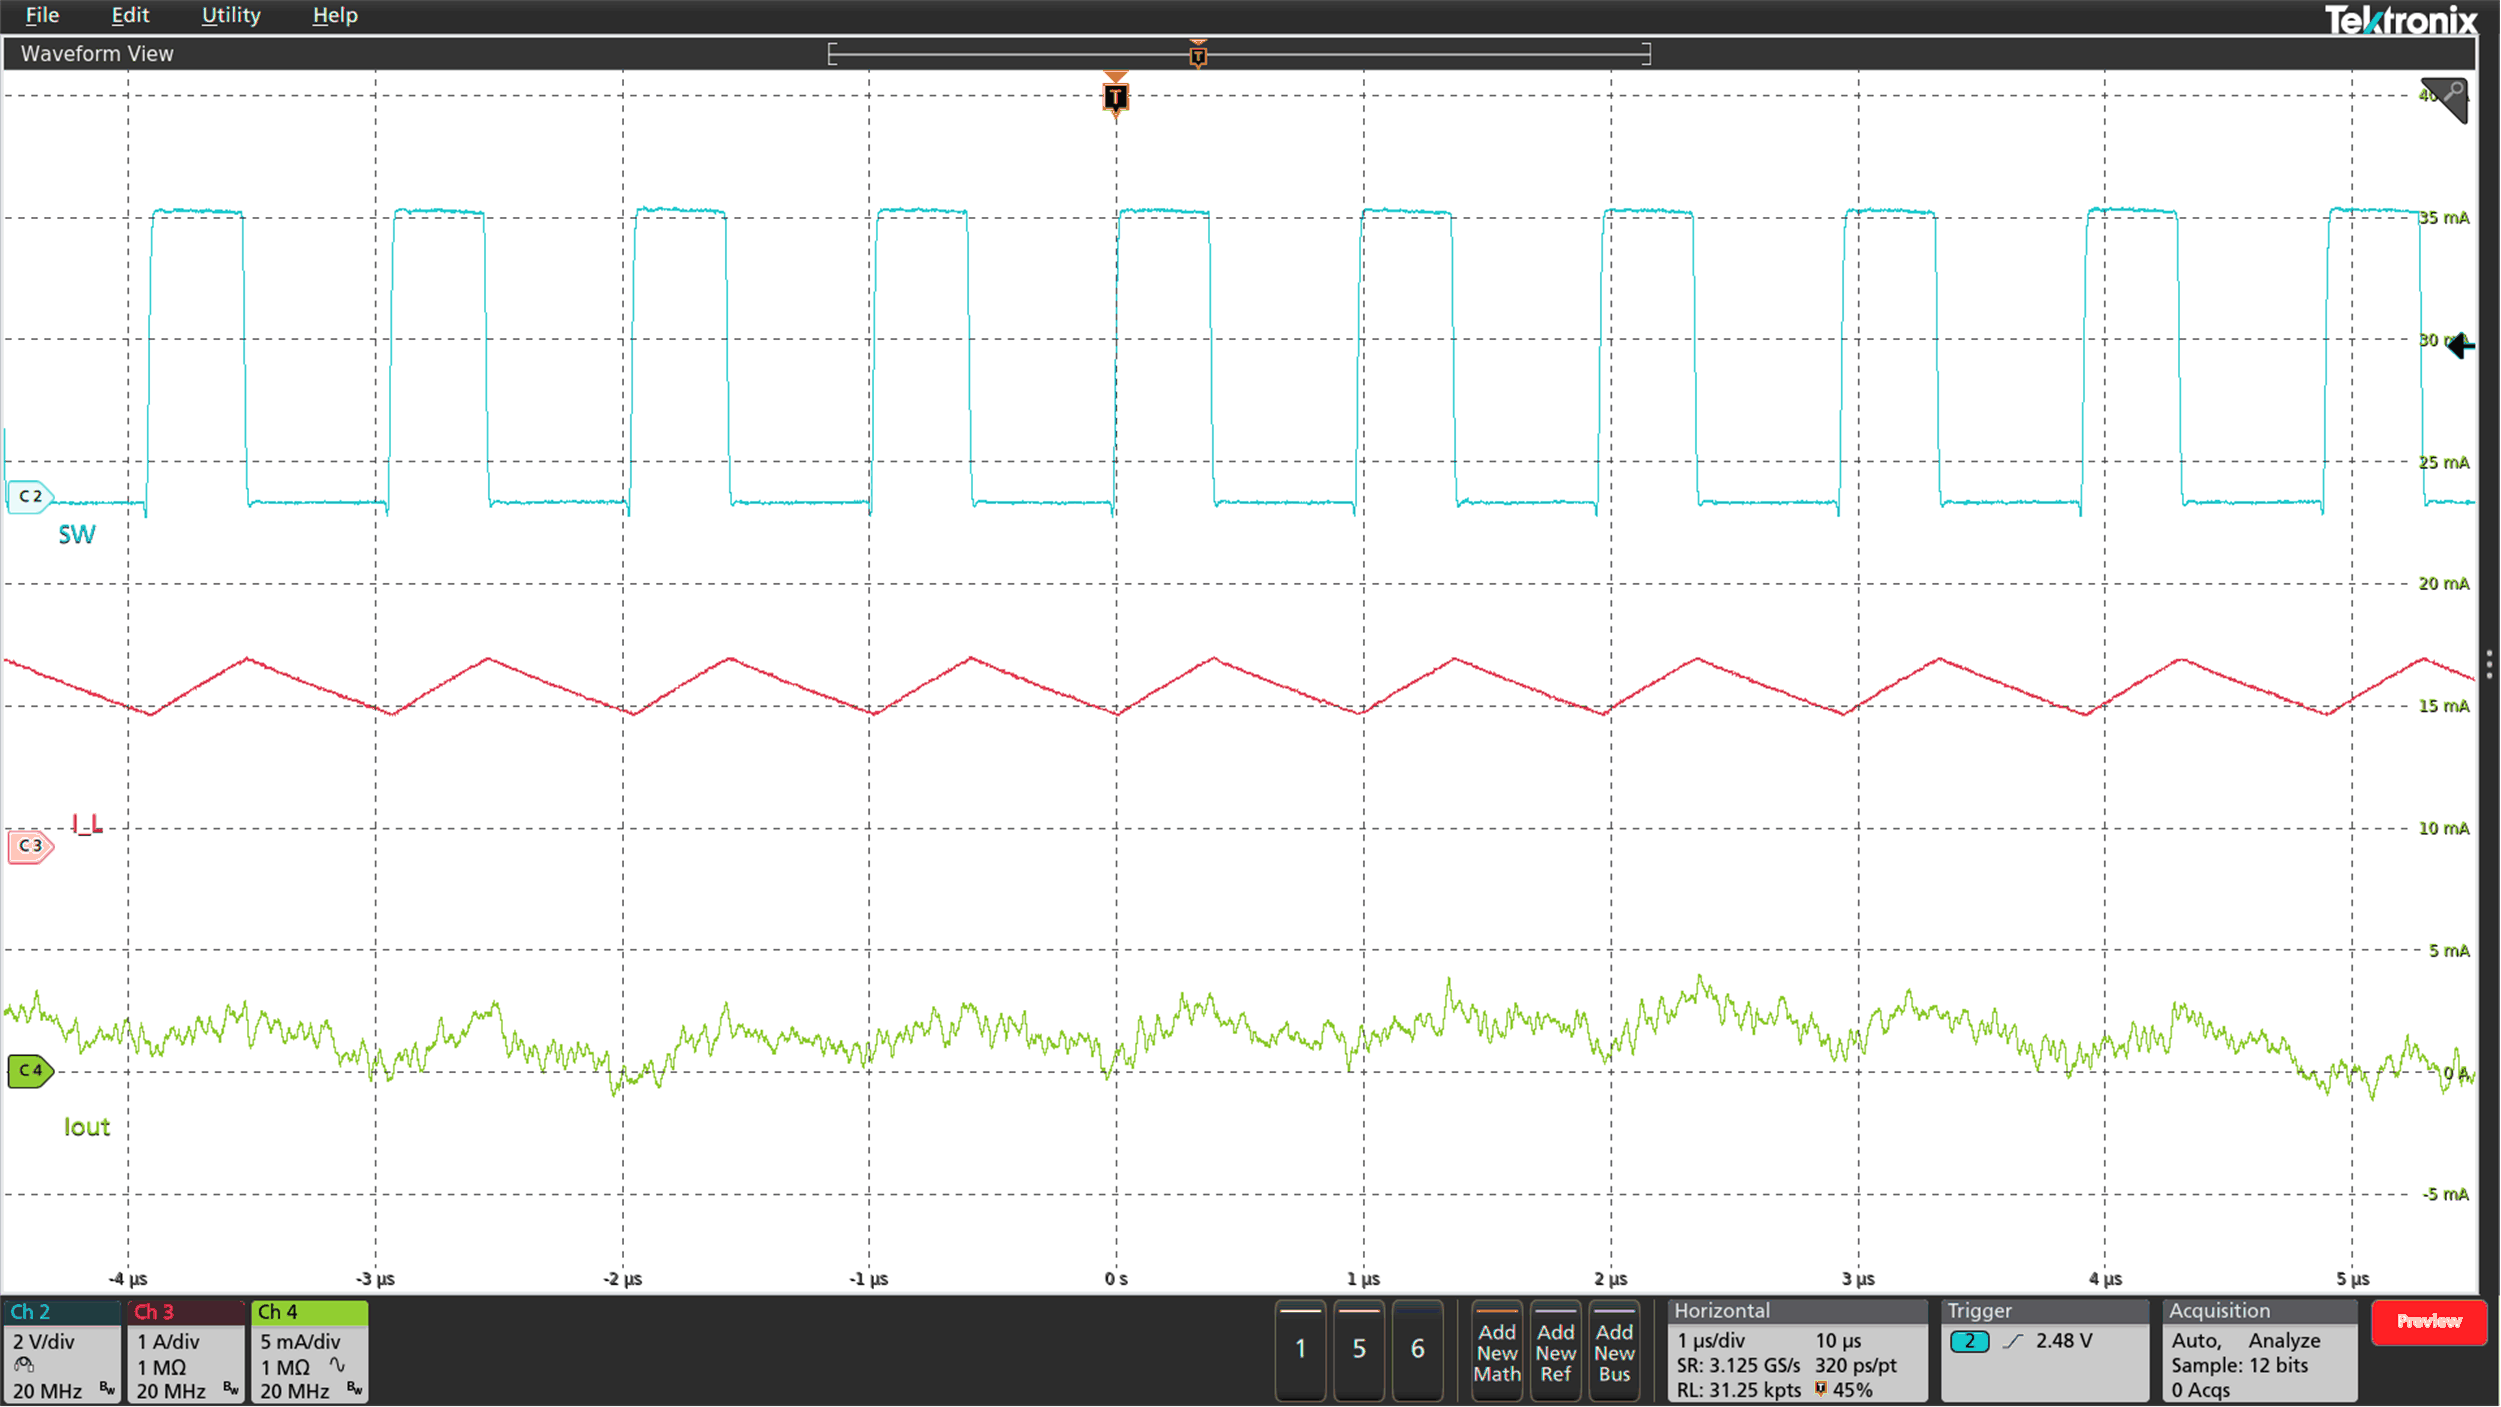The height and width of the screenshot is (1407, 2501).
Task: Open the Horizontal settings badge
Action: tap(1795, 1350)
